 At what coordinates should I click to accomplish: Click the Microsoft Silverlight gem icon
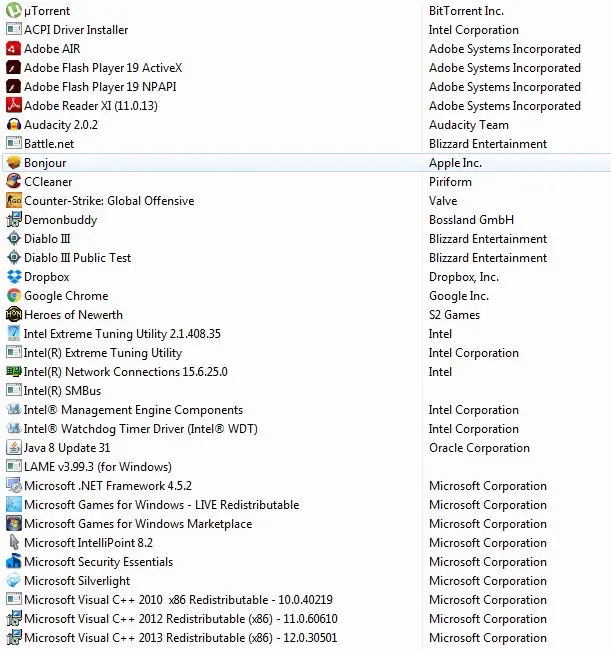point(14,581)
